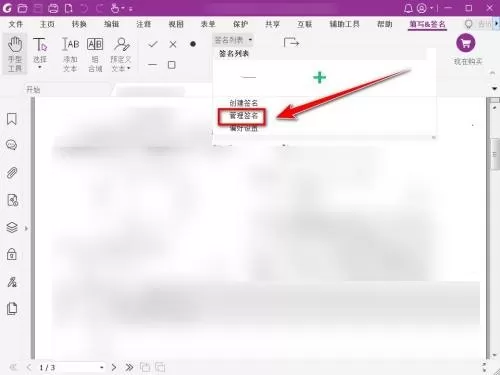Choose Create Signature (创建签名)
The image size is (500, 375).
(x=244, y=103)
